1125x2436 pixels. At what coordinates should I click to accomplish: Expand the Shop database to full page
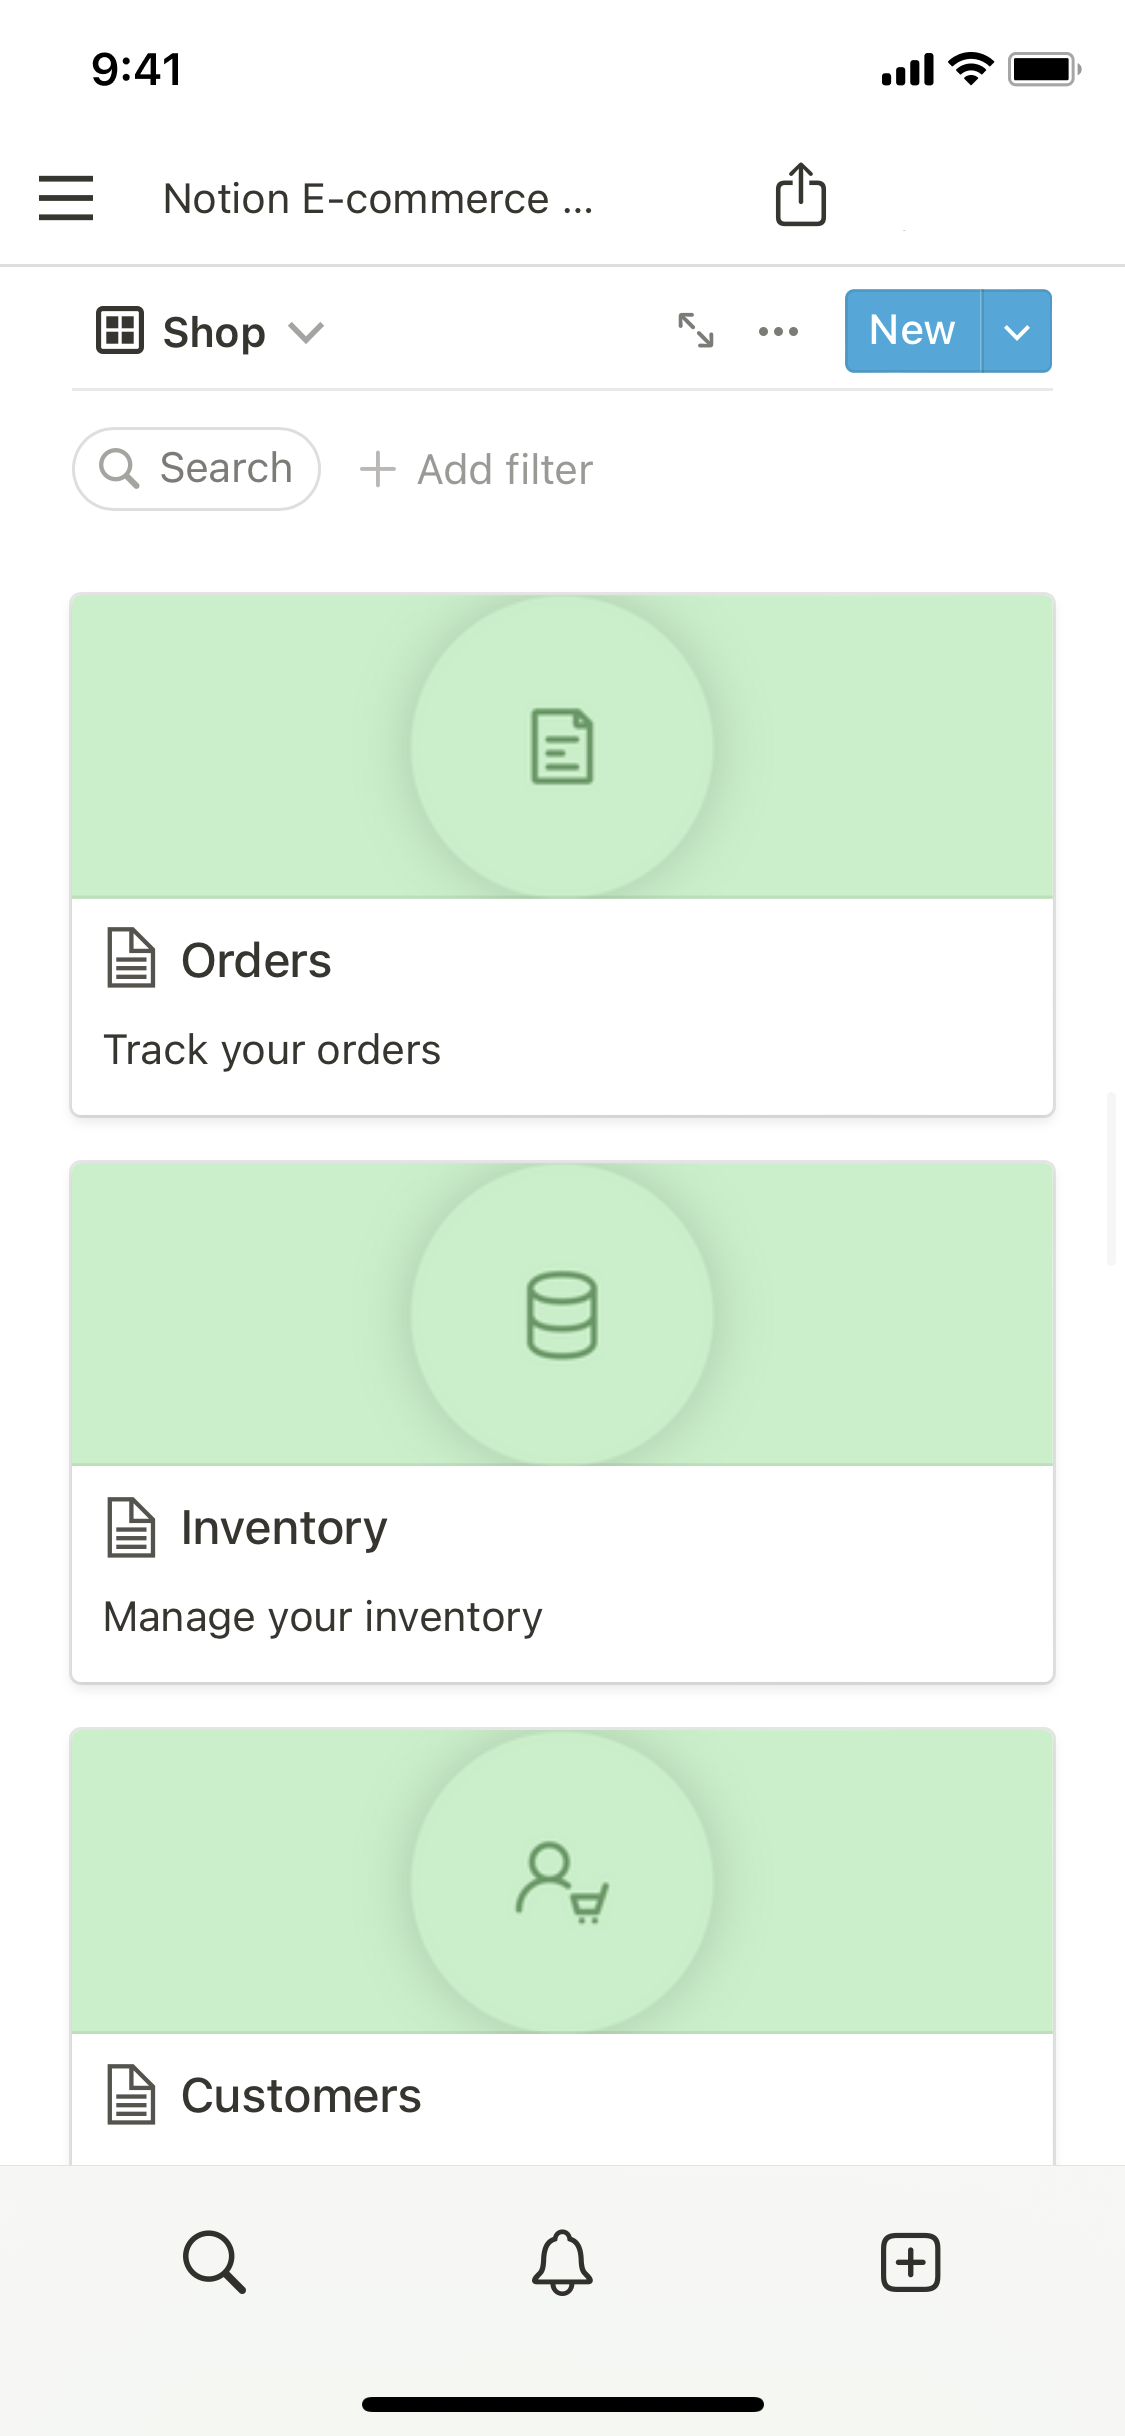click(696, 330)
